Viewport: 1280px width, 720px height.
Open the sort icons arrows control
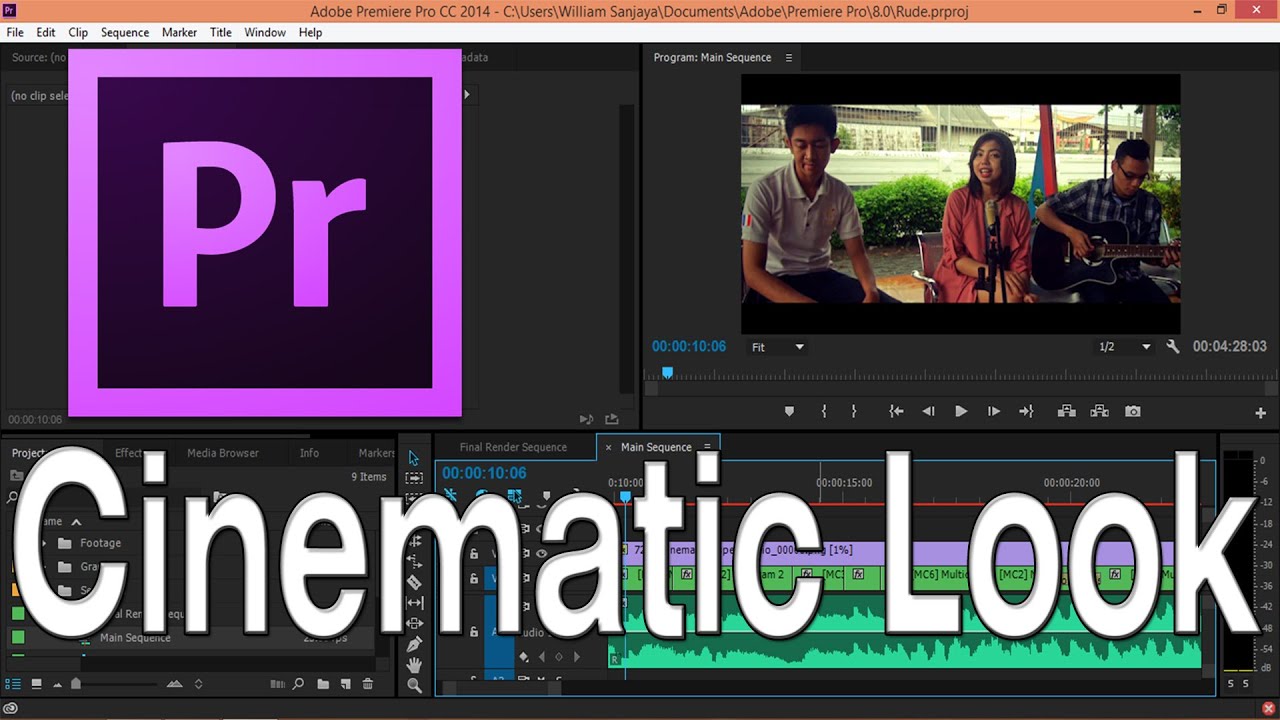point(198,684)
